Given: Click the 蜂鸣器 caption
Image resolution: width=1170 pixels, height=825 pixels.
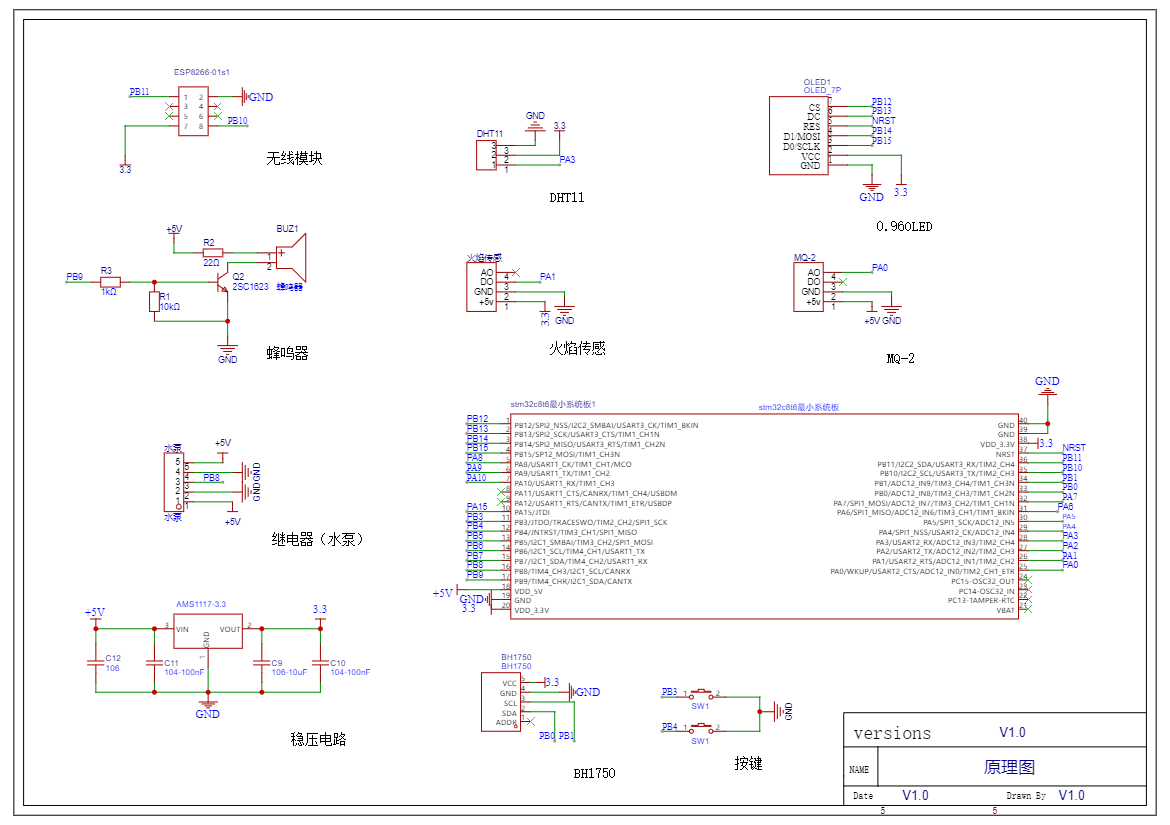Looking at the screenshot, I should 287,354.
